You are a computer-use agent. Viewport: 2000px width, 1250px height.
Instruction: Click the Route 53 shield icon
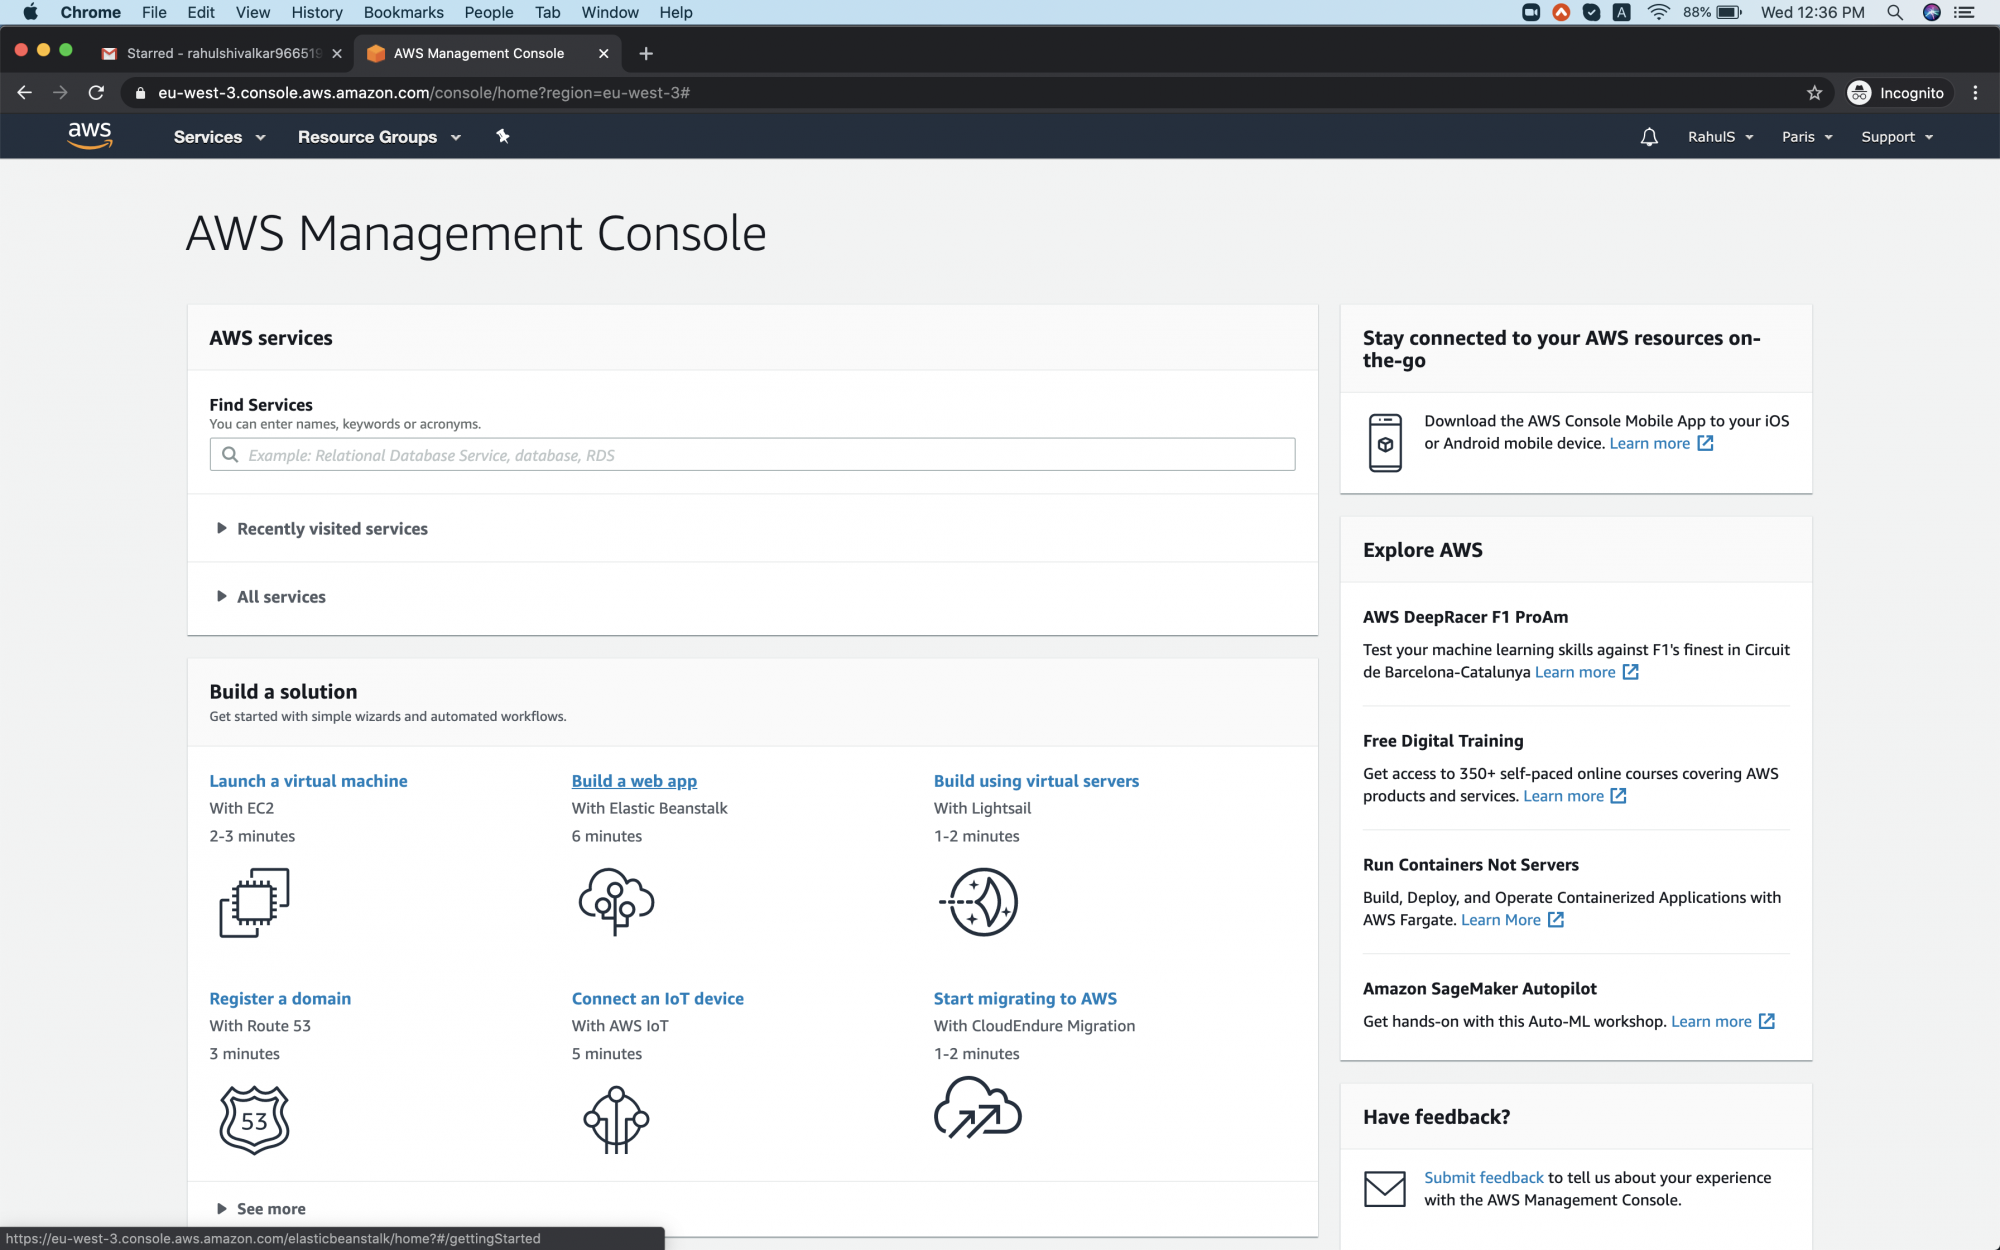[x=253, y=1119]
